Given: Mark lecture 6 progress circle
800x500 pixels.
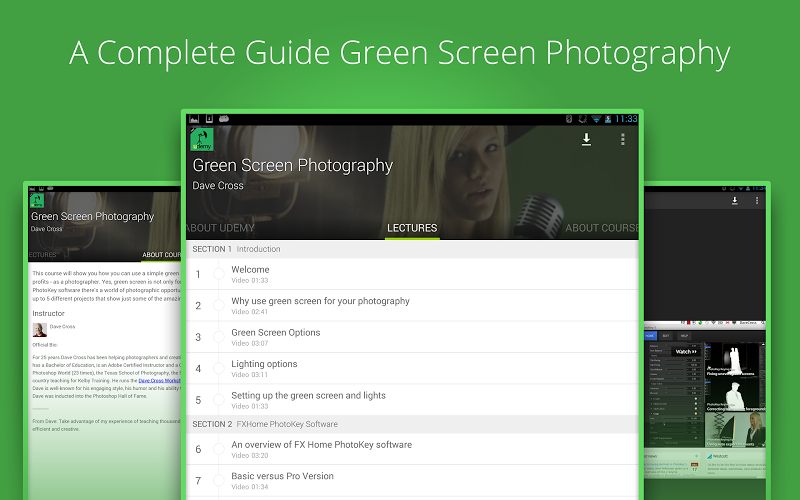Looking at the screenshot, I should click(218, 449).
